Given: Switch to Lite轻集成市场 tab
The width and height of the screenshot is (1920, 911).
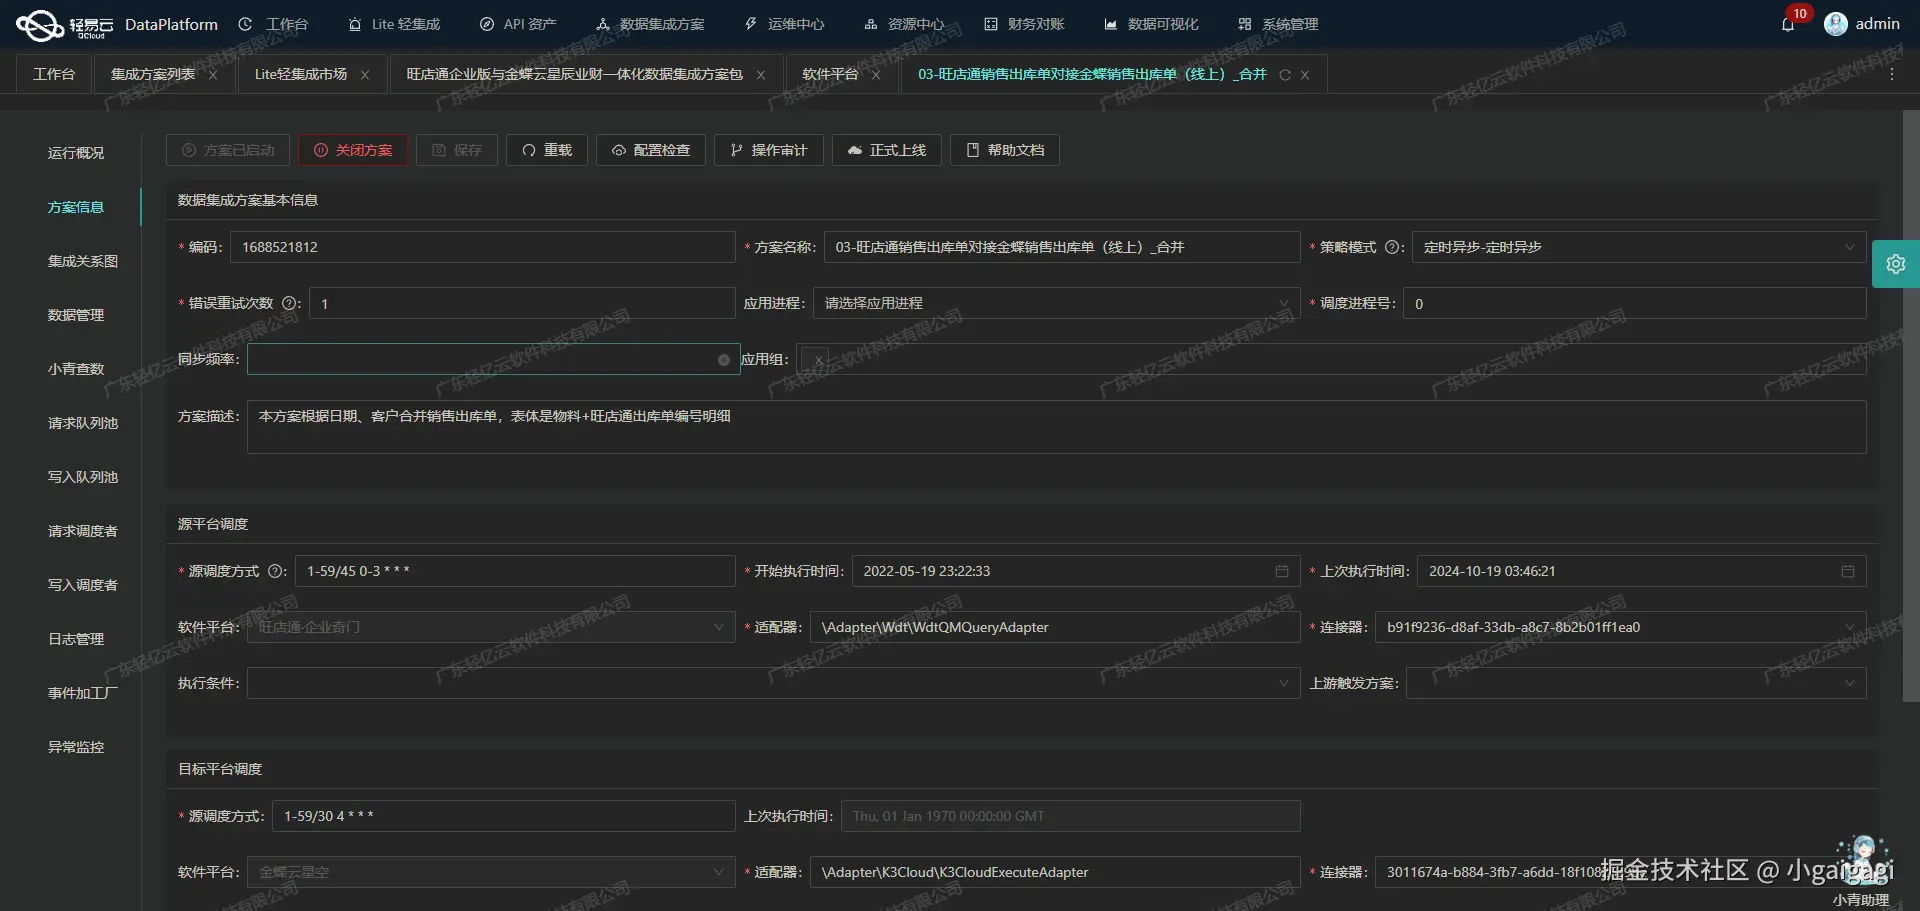Looking at the screenshot, I should (301, 75).
